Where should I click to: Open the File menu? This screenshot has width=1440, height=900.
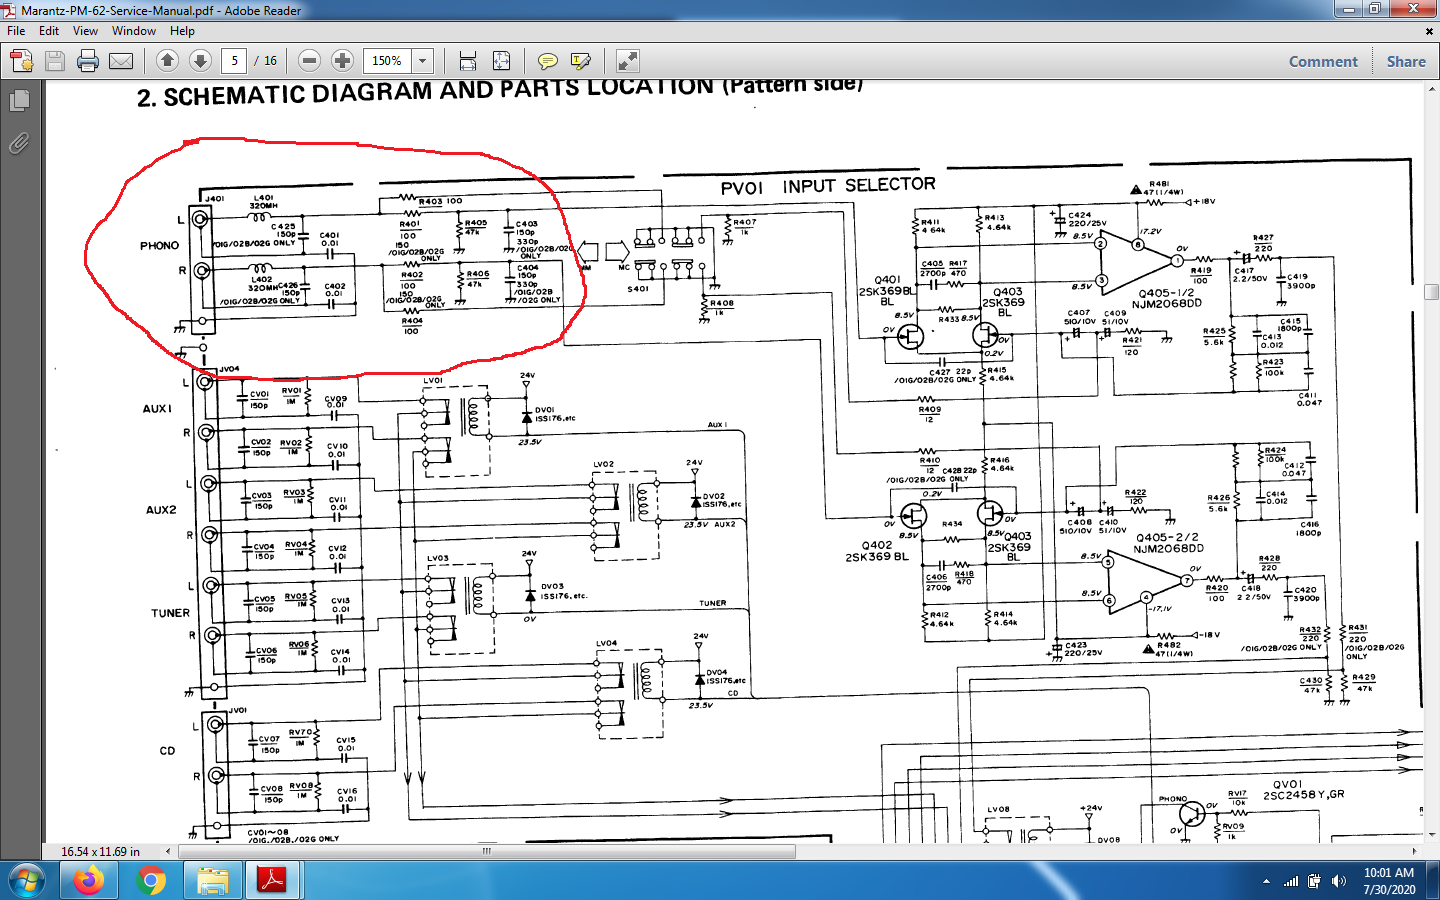(x=16, y=31)
